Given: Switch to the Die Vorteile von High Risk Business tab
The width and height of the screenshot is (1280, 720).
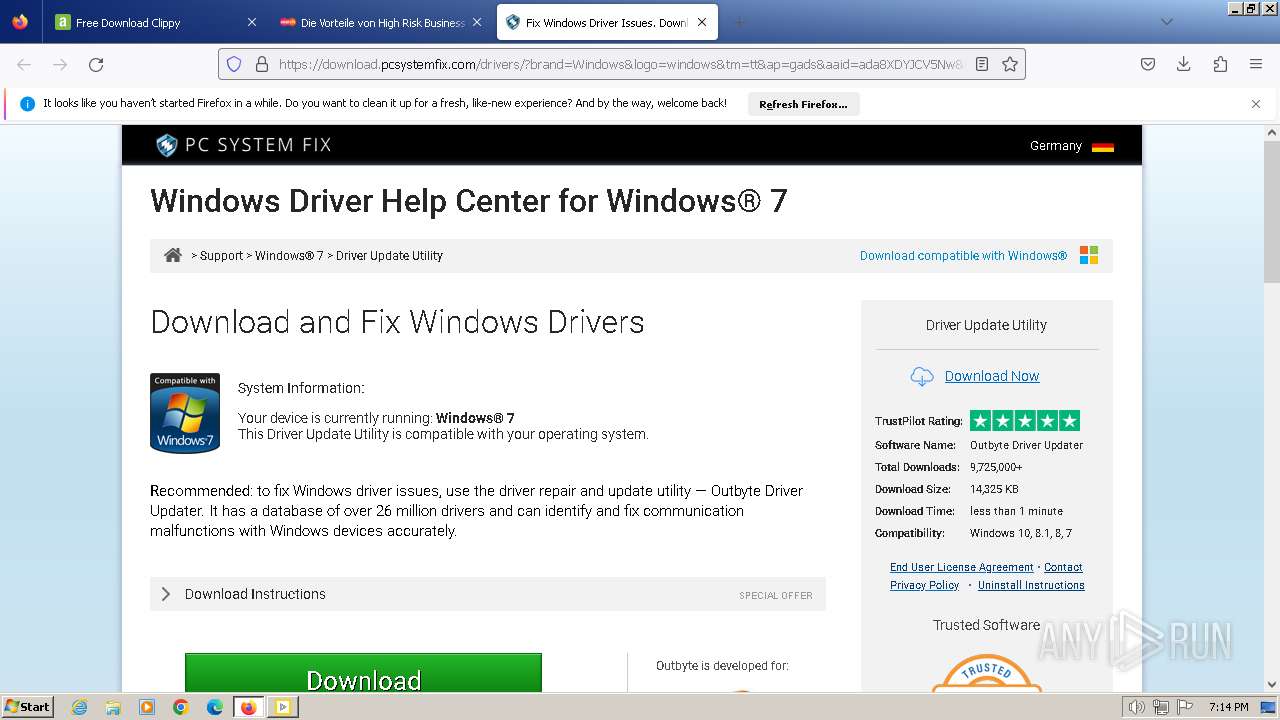Looking at the screenshot, I should tap(381, 22).
